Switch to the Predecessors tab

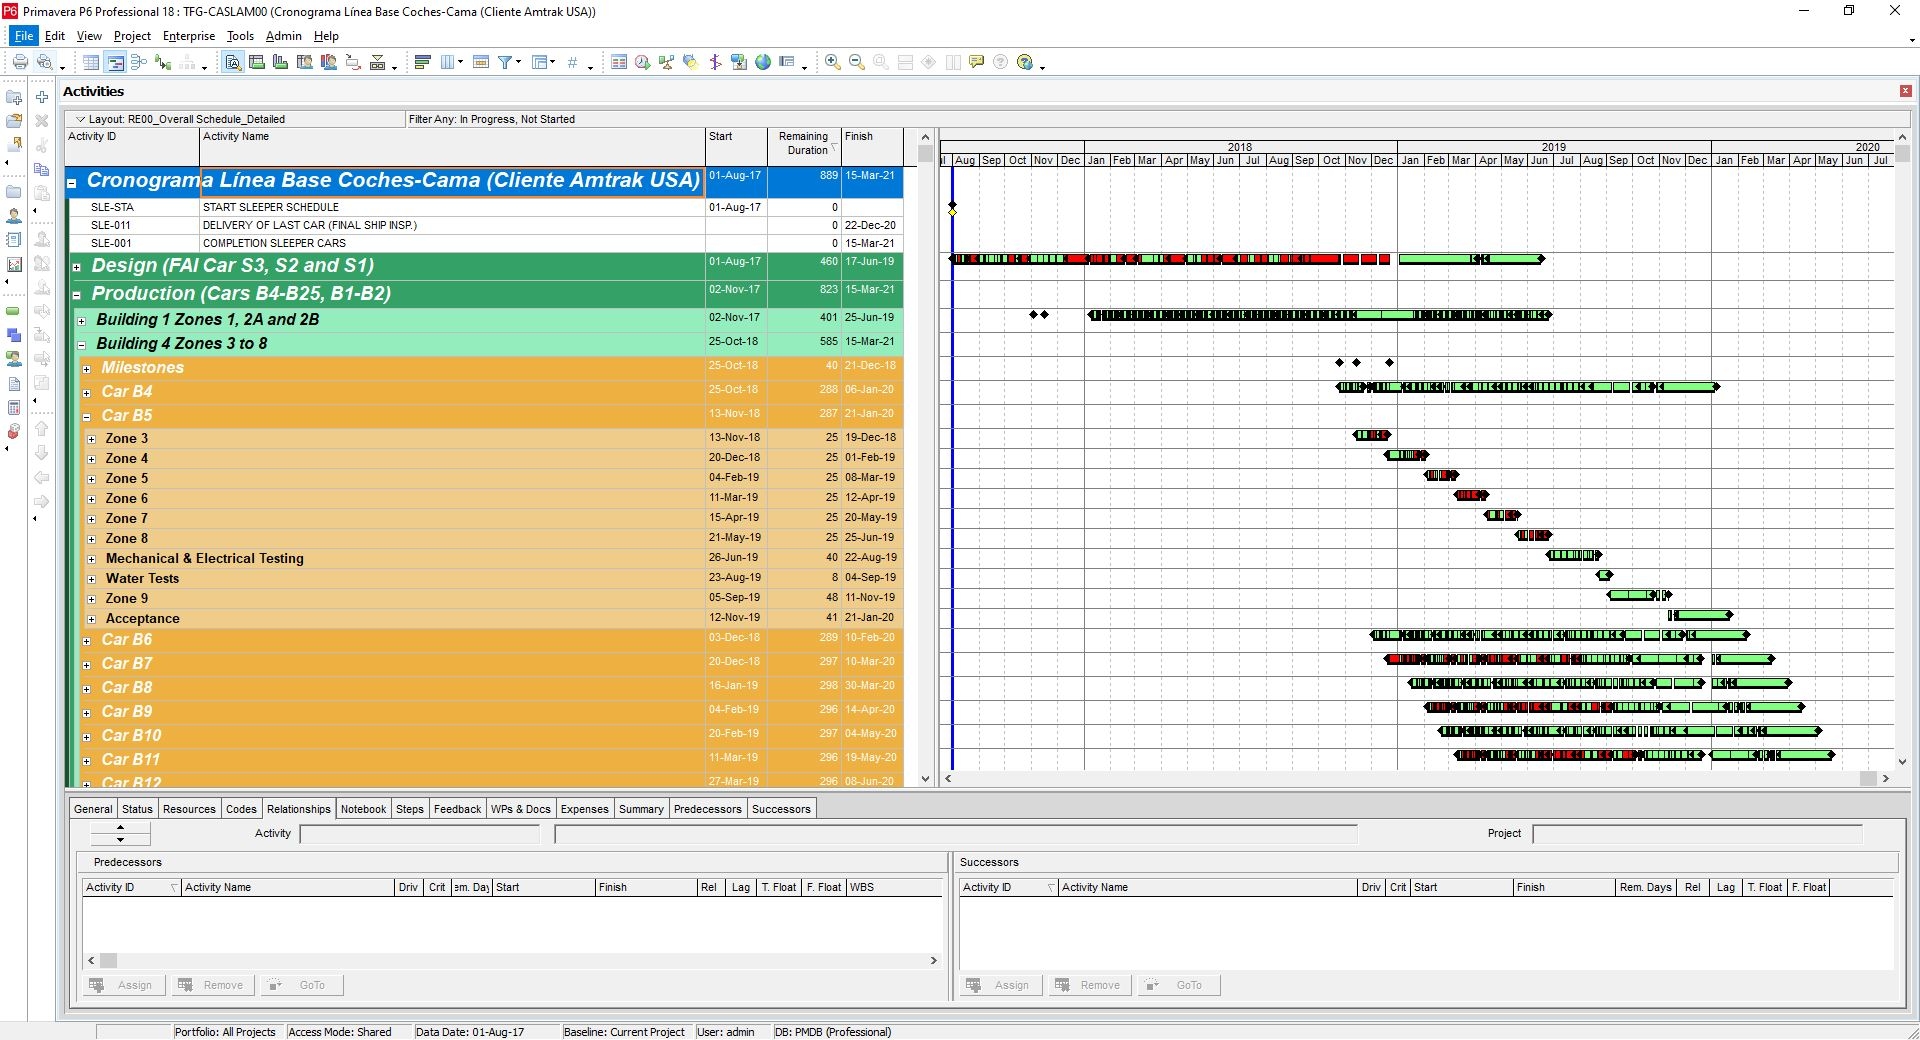pyautogui.click(x=707, y=809)
